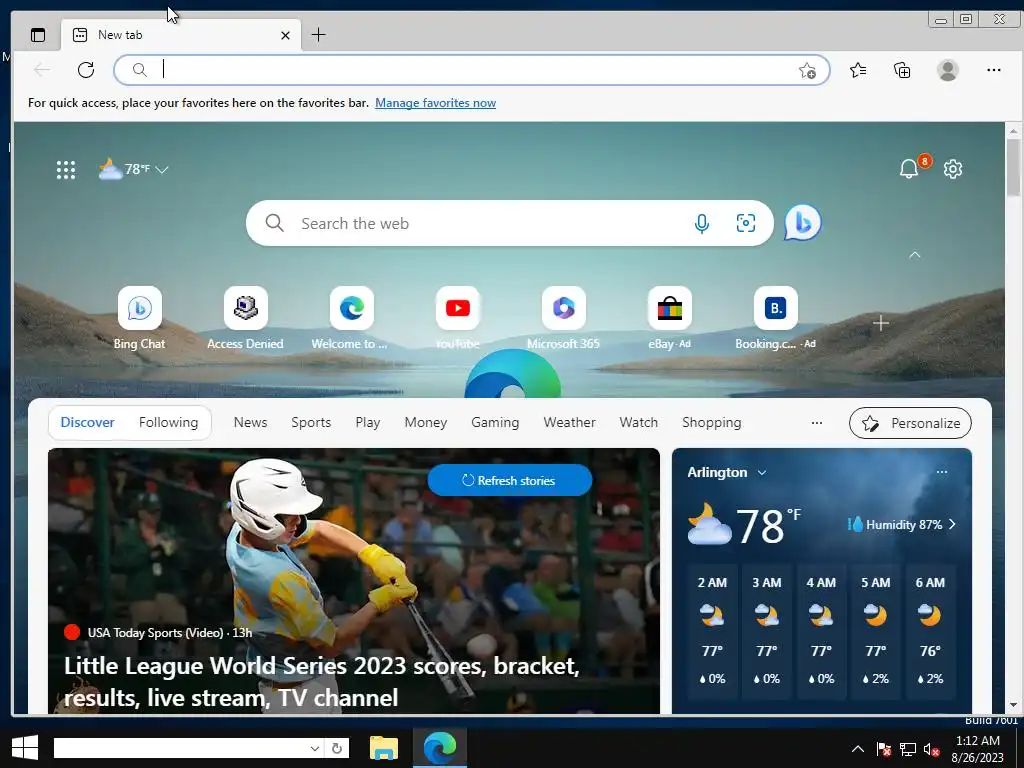Switch to the Following feed tab

168,423
